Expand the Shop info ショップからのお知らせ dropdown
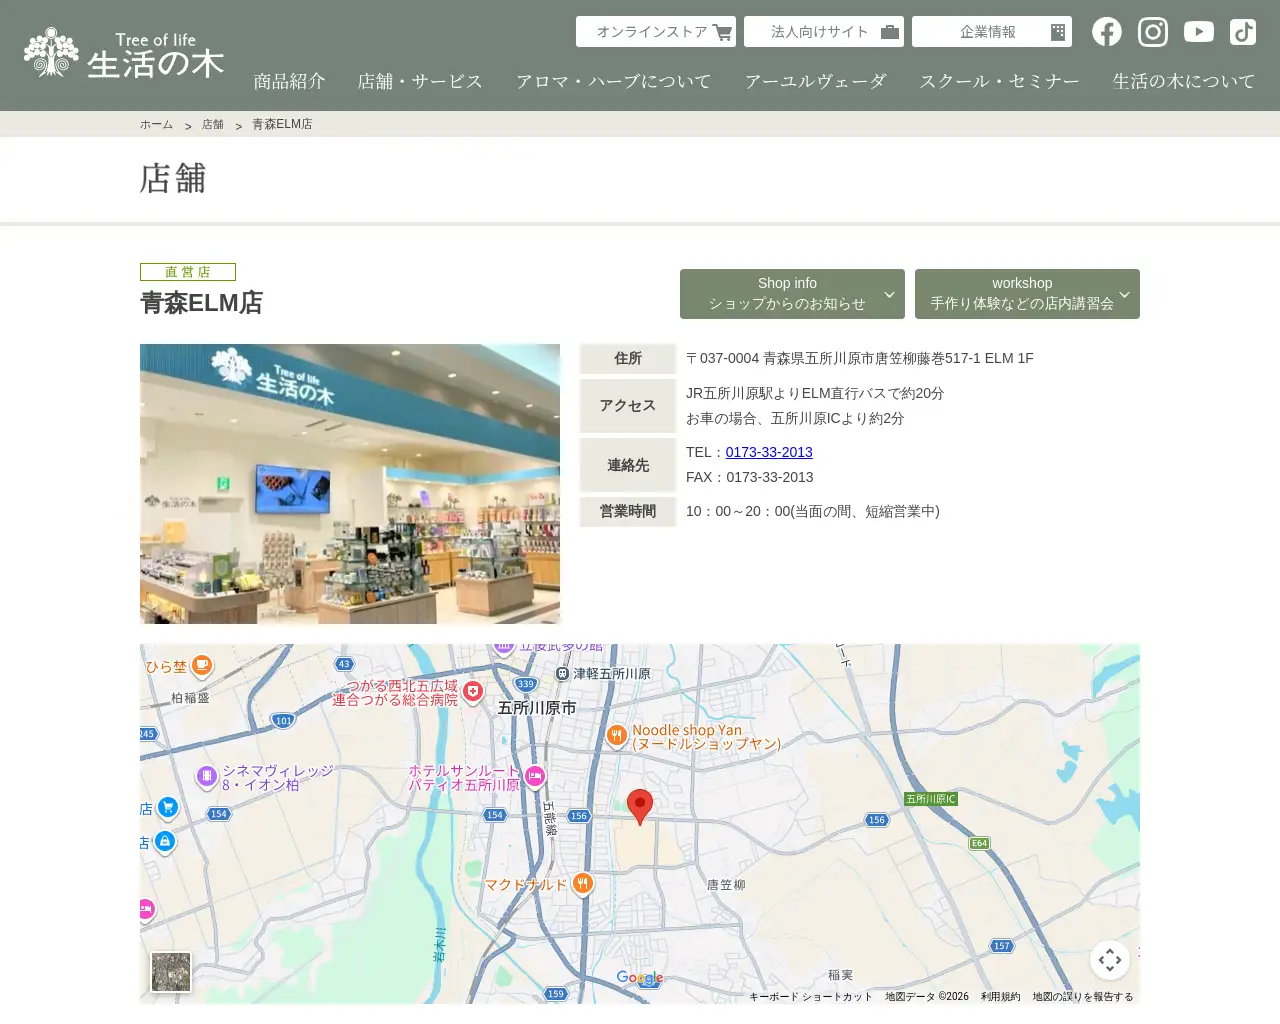The height and width of the screenshot is (1024, 1280). pos(792,293)
